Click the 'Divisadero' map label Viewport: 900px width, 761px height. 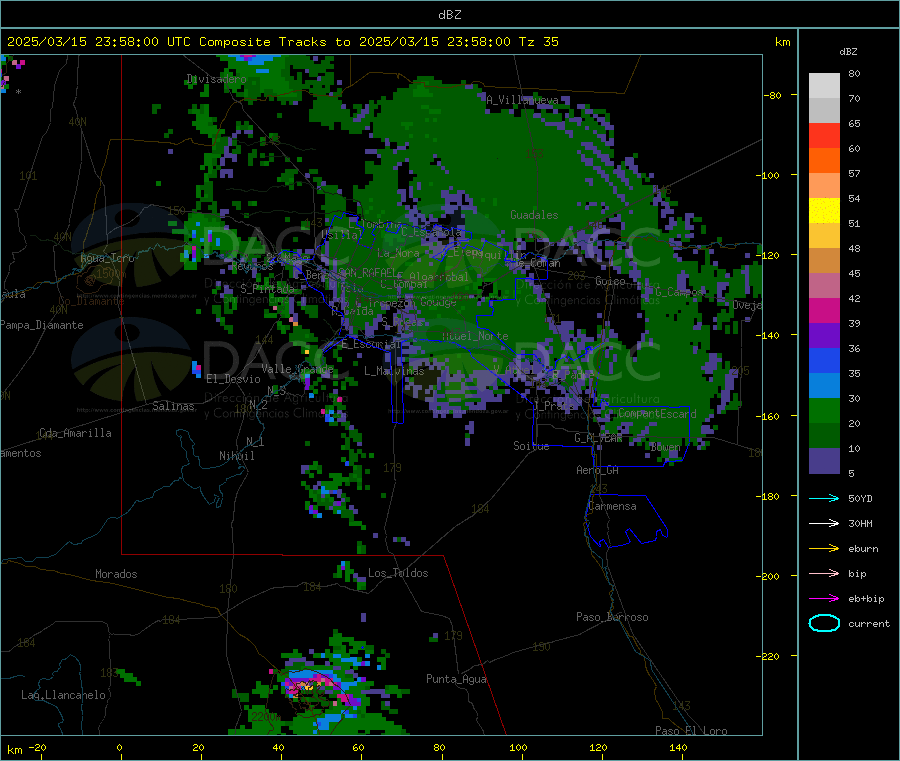point(216,79)
